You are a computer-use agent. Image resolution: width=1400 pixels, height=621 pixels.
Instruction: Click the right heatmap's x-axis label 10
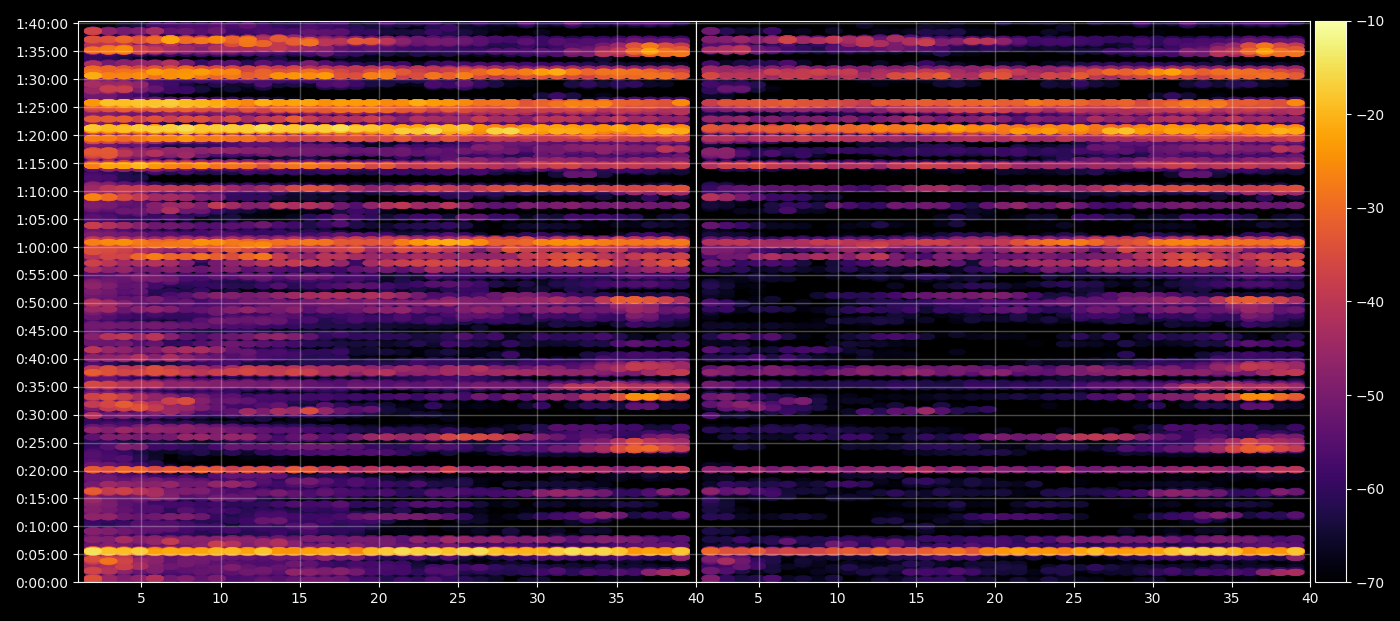pyautogui.click(x=837, y=598)
